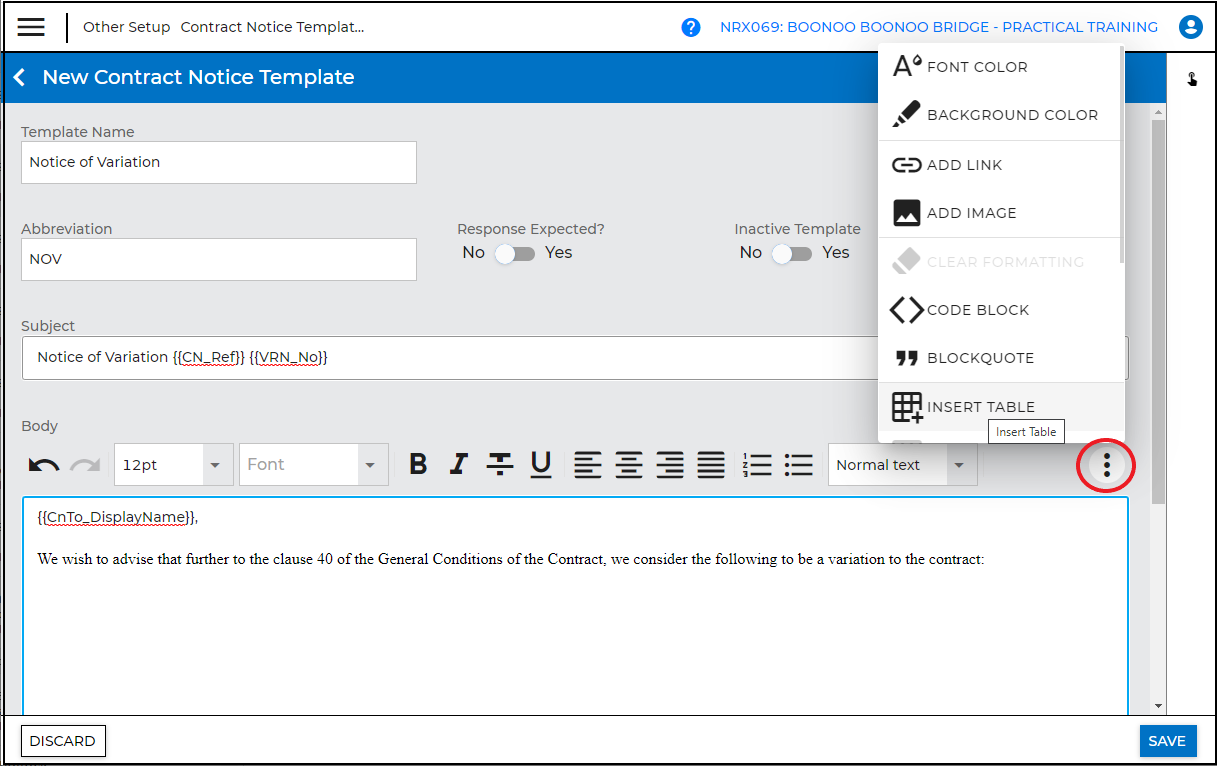Open the hamburger navigation menu
Screen dimensions: 1217x766
click(31, 27)
